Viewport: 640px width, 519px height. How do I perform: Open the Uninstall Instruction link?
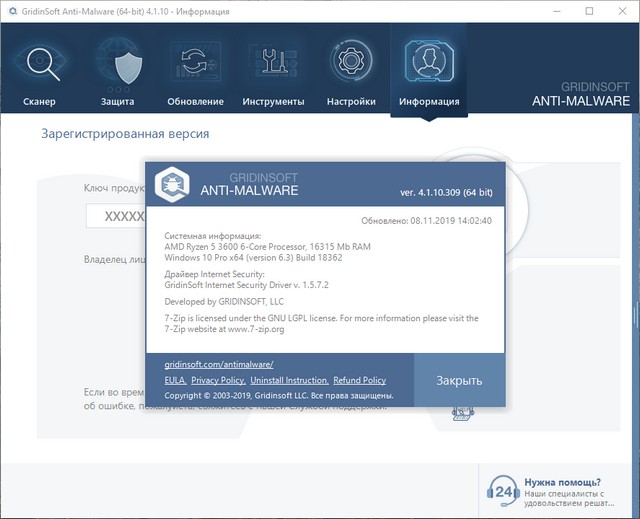point(289,381)
